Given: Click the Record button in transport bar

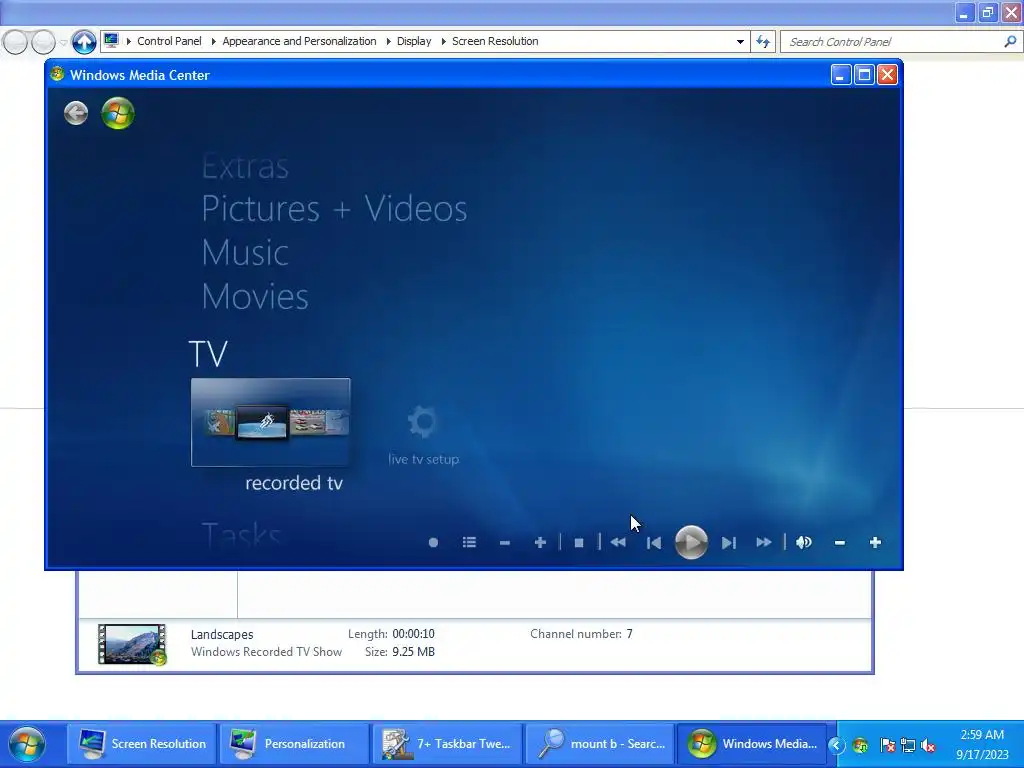Looking at the screenshot, I should [x=433, y=543].
